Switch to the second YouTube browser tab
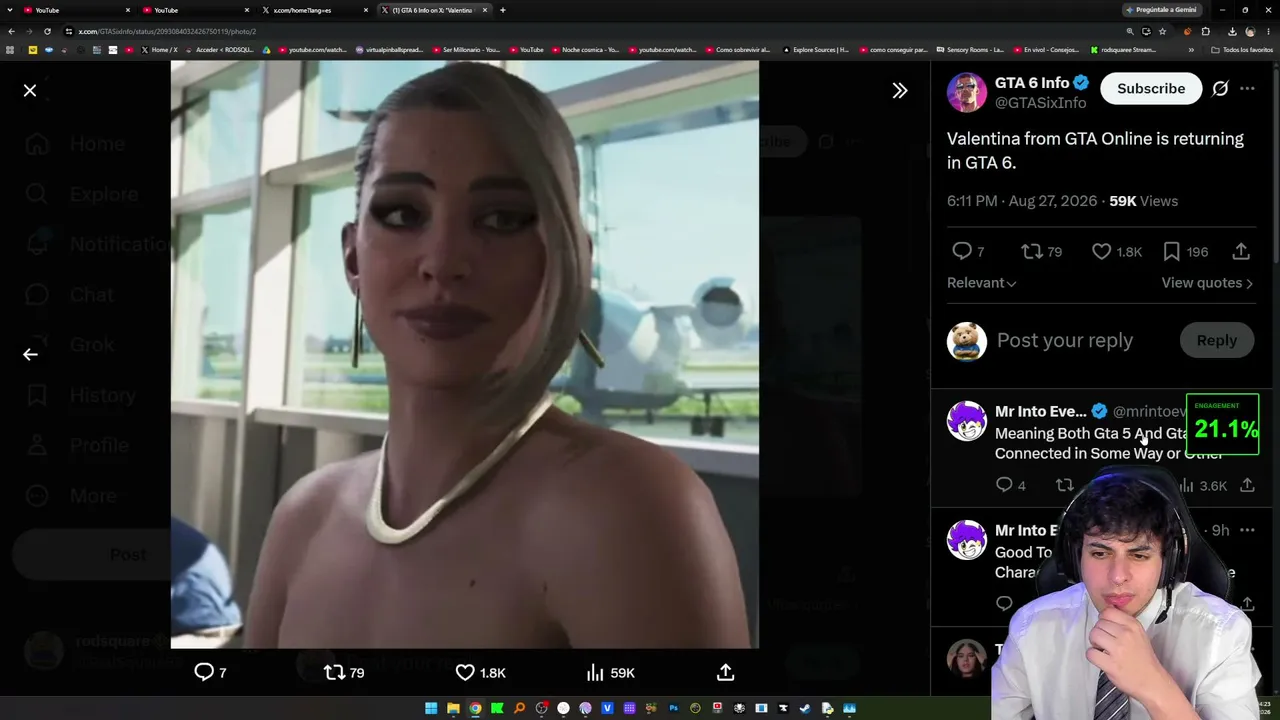 pos(195,10)
